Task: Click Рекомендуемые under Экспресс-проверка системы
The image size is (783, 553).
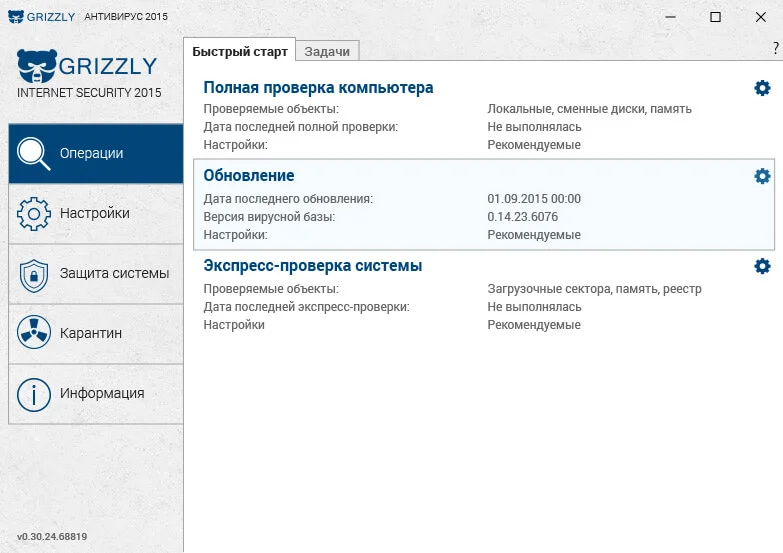Action: pyautogui.click(x=534, y=325)
